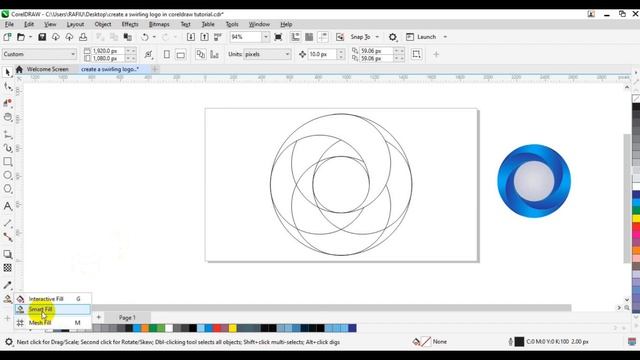The width and height of the screenshot is (640, 360).
Task: Open the Units pixels dropdown
Action: (x=267, y=54)
